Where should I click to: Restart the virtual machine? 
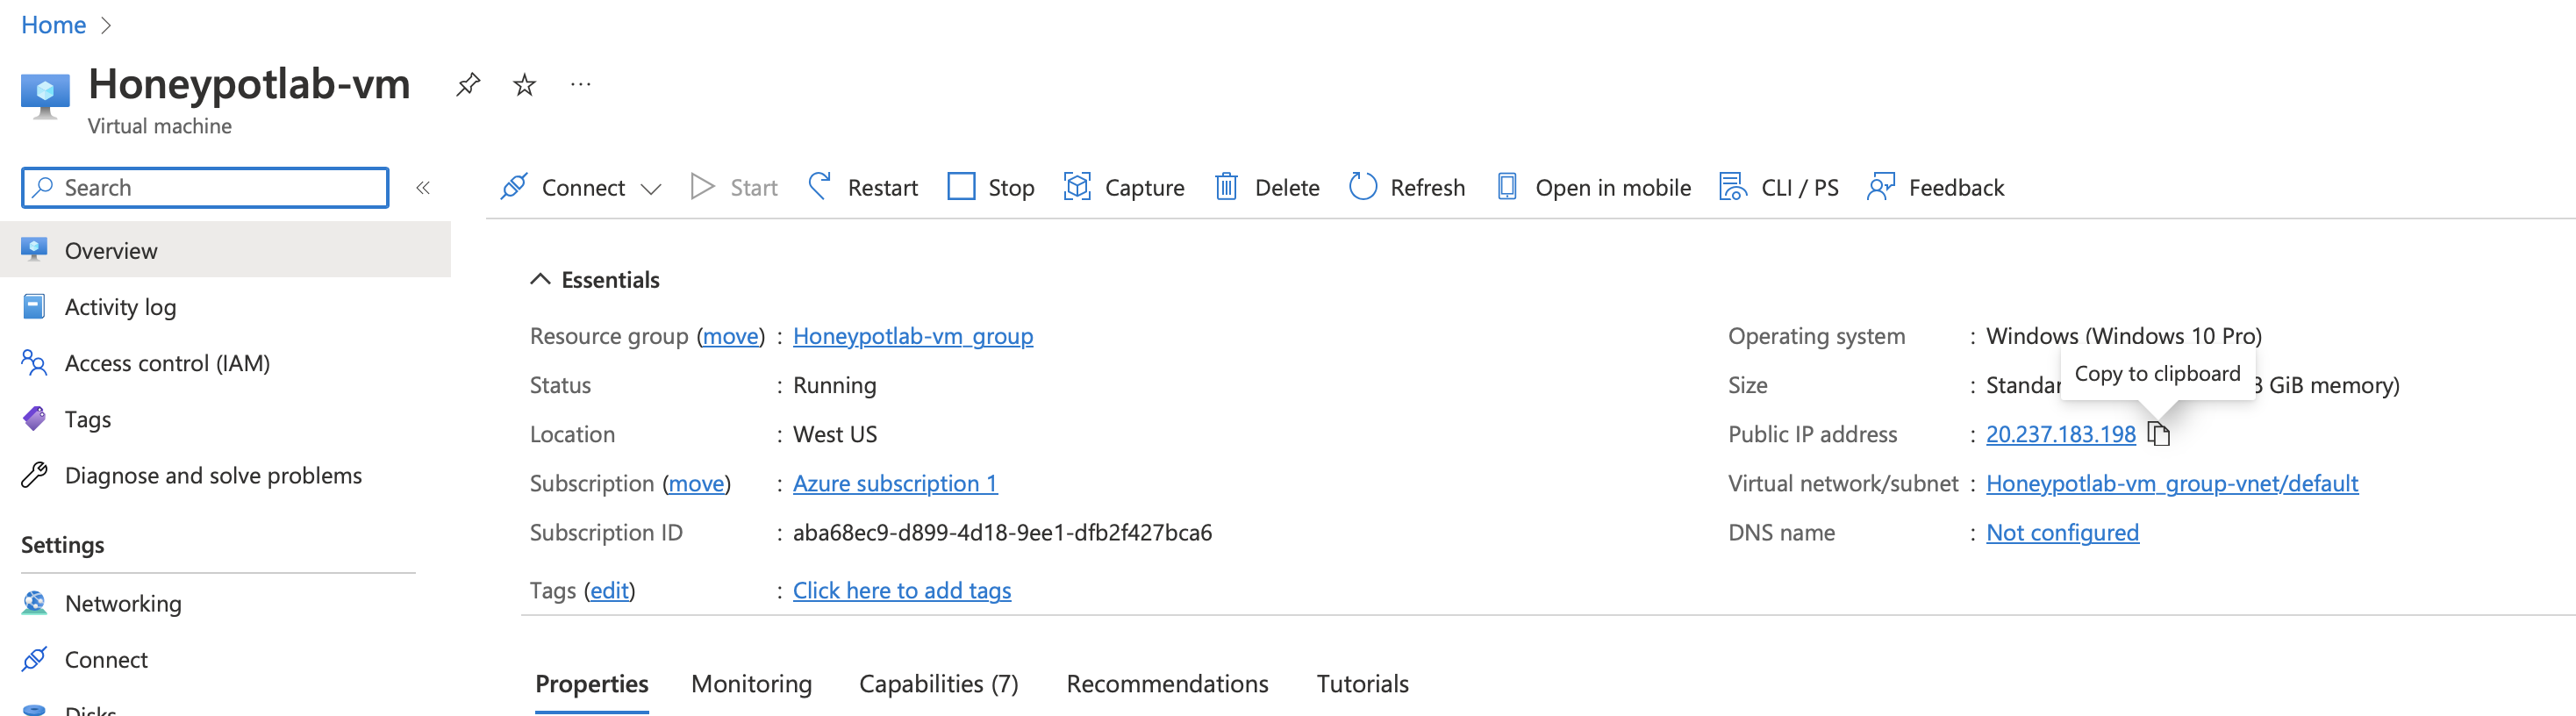click(x=863, y=187)
